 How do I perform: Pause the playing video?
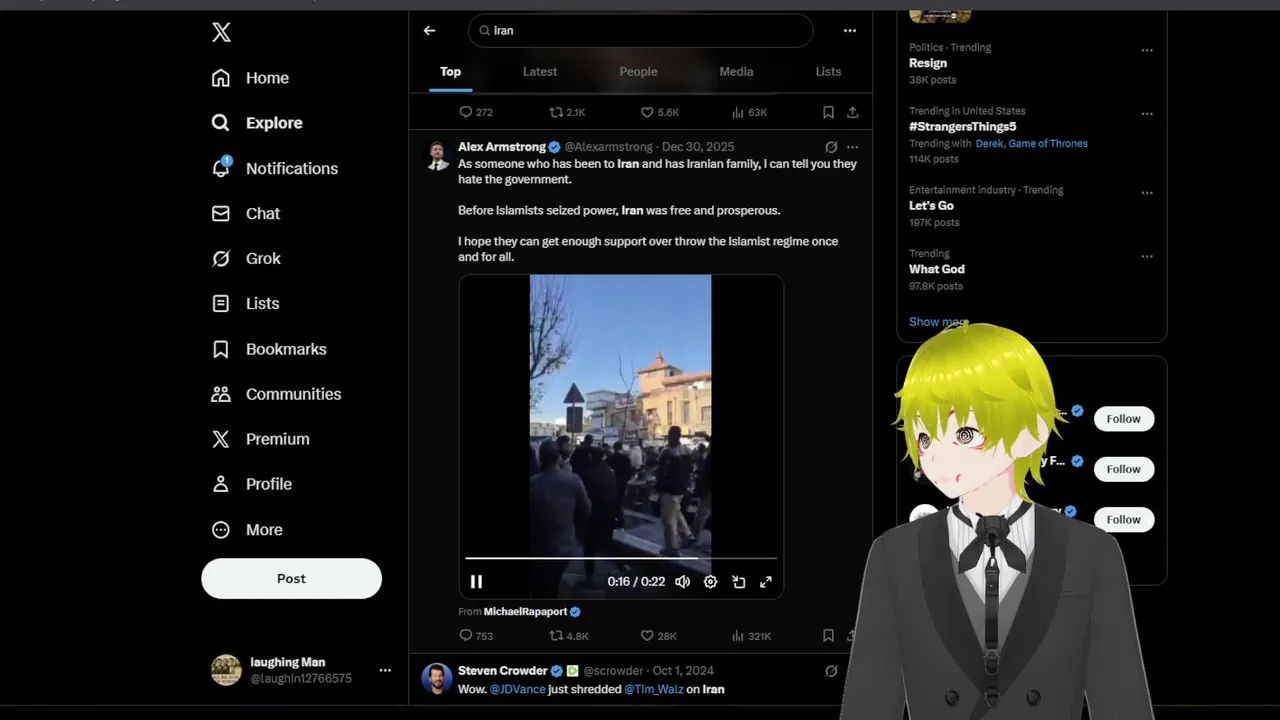[x=476, y=582]
